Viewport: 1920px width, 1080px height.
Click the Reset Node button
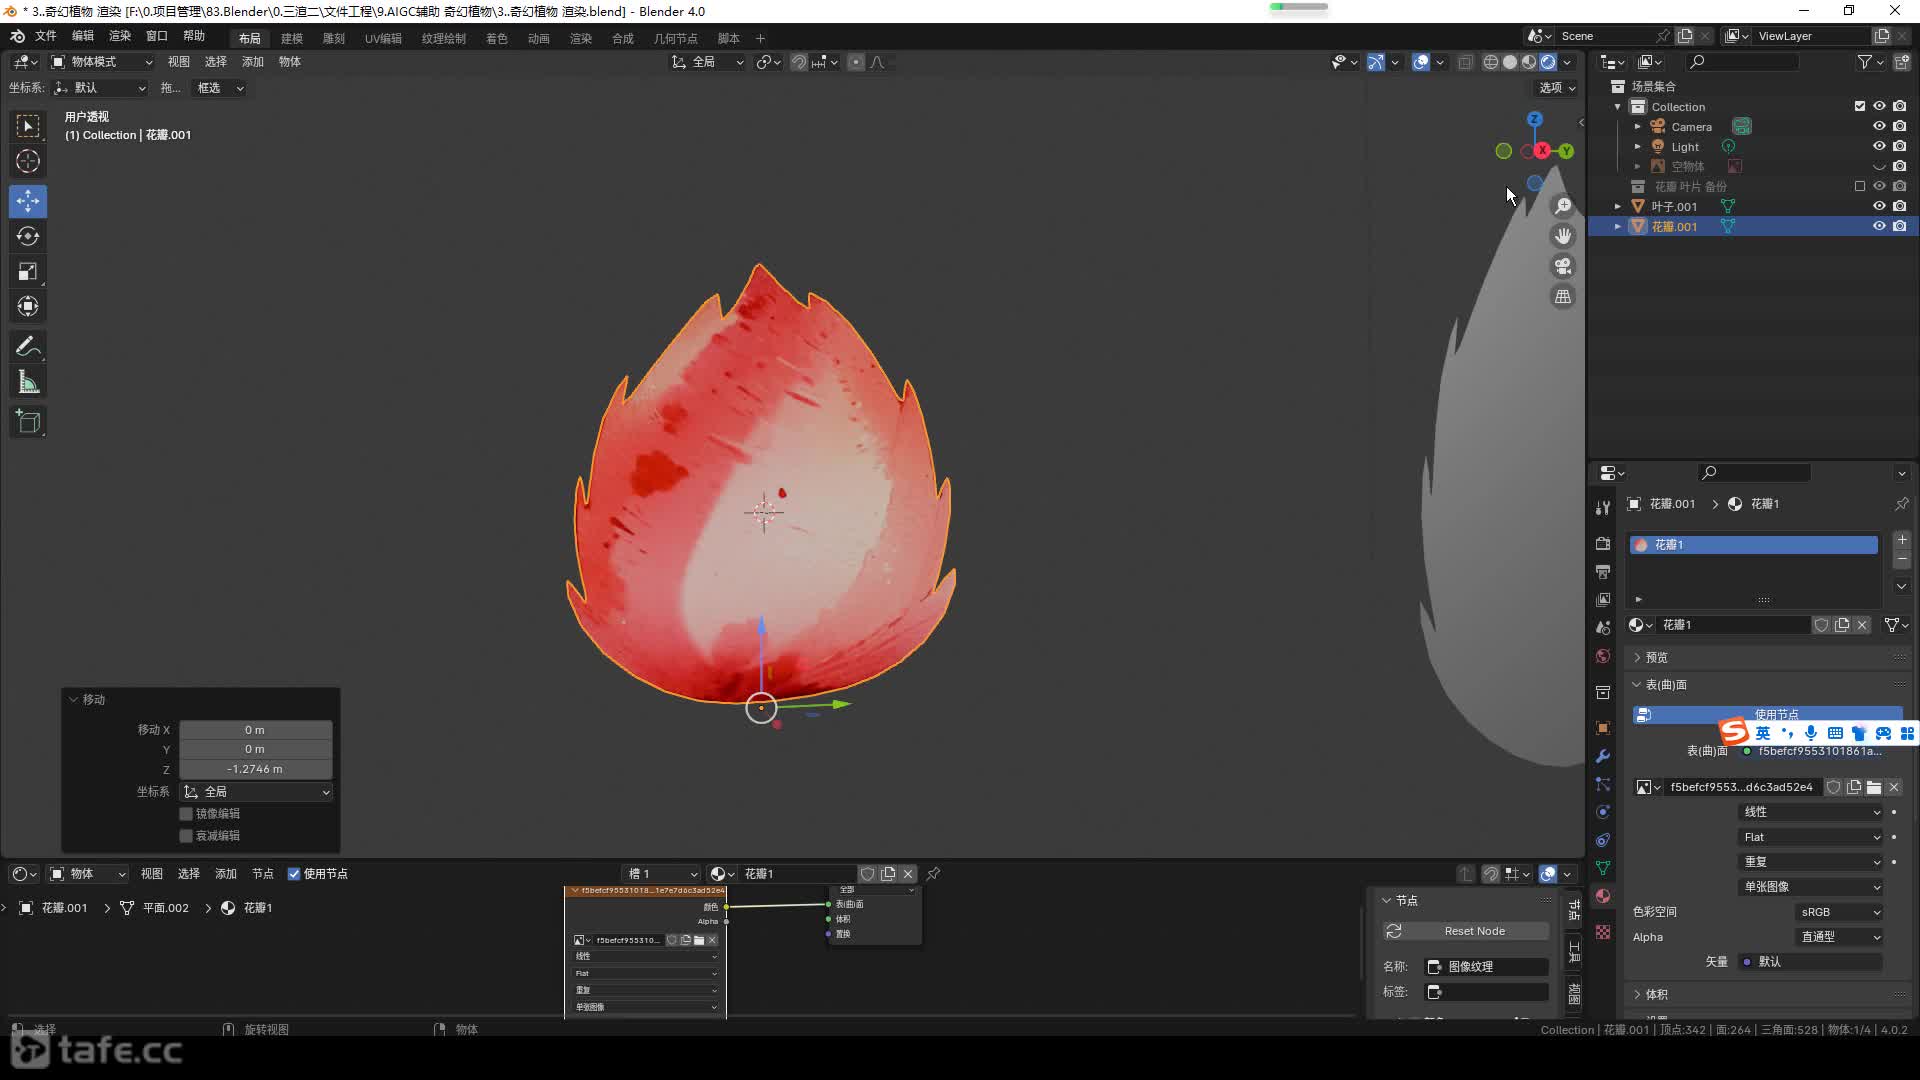point(1466,931)
